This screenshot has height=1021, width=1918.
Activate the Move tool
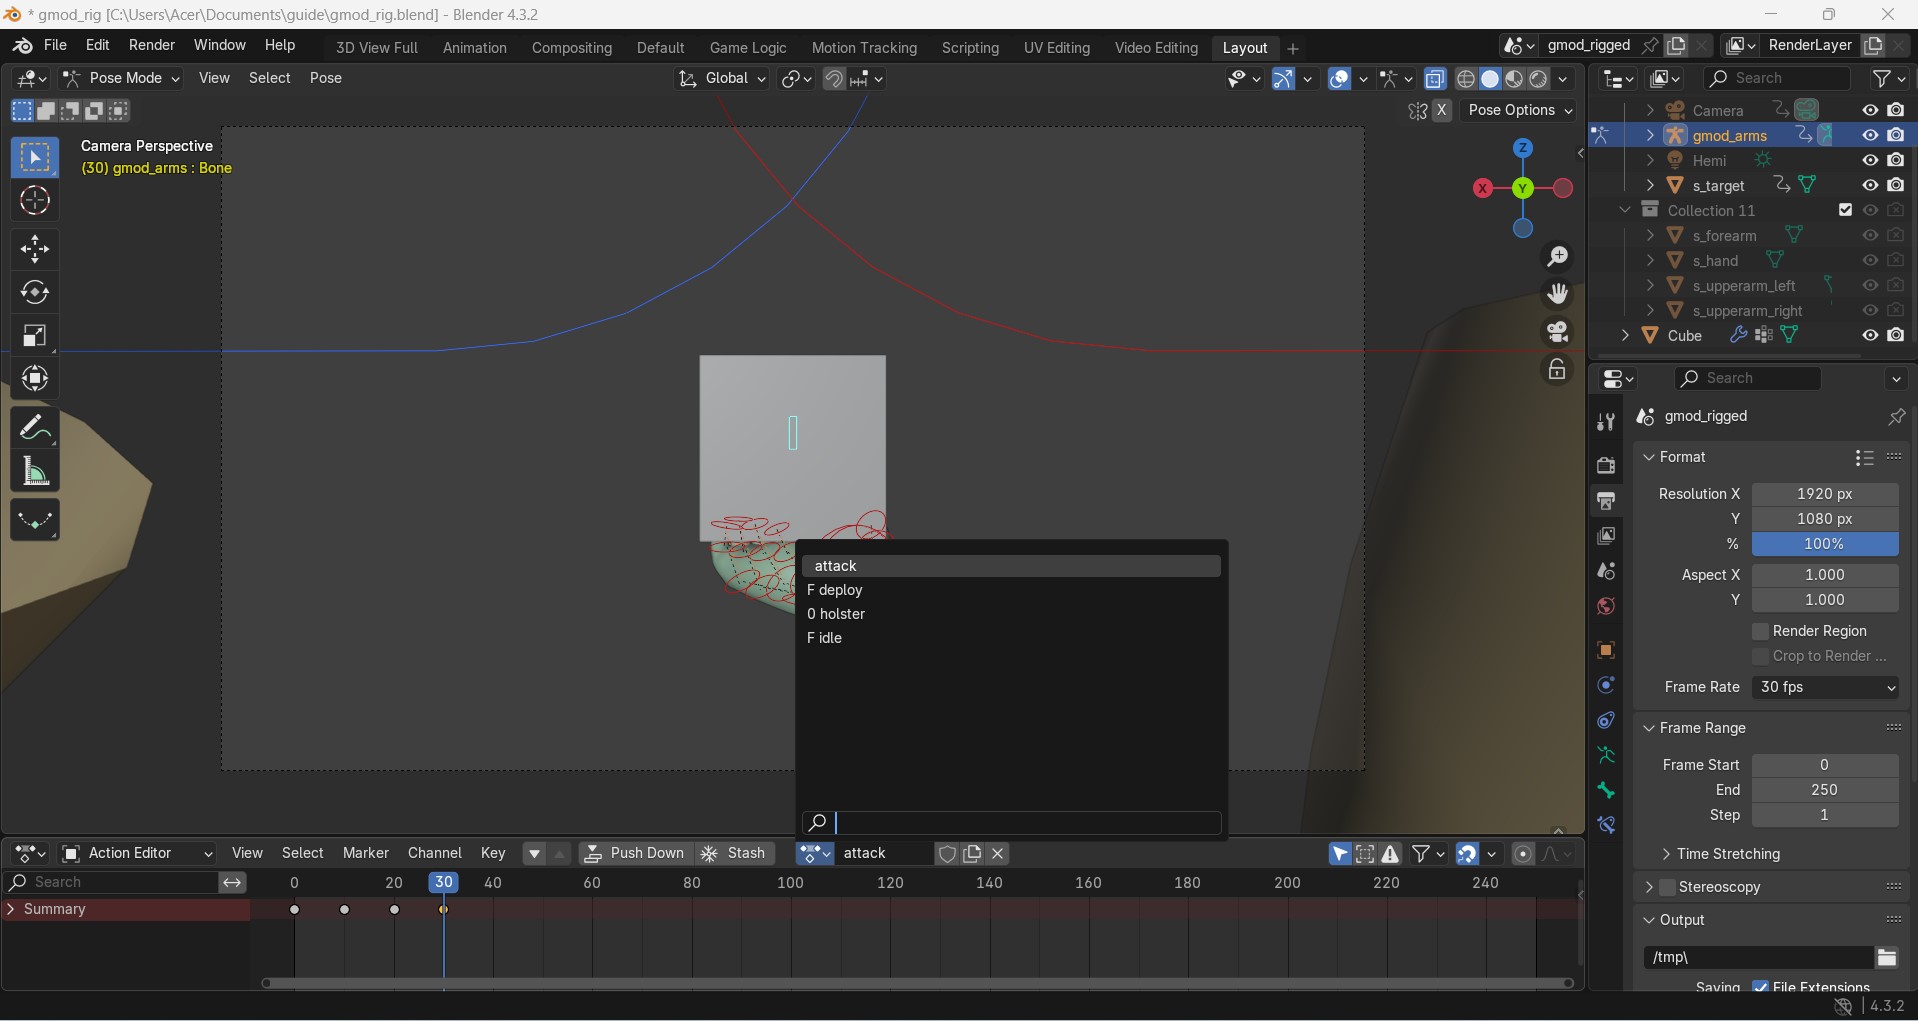coord(35,249)
